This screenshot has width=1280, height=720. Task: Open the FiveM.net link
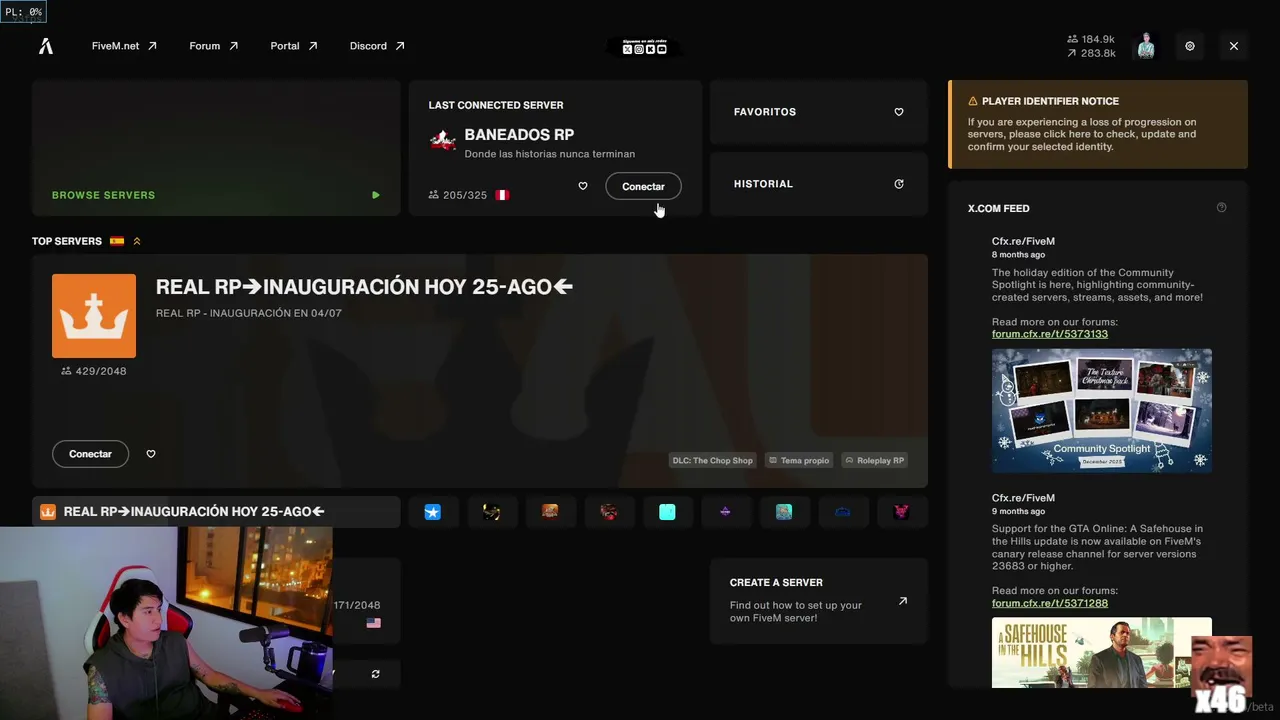[x=124, y=46]
